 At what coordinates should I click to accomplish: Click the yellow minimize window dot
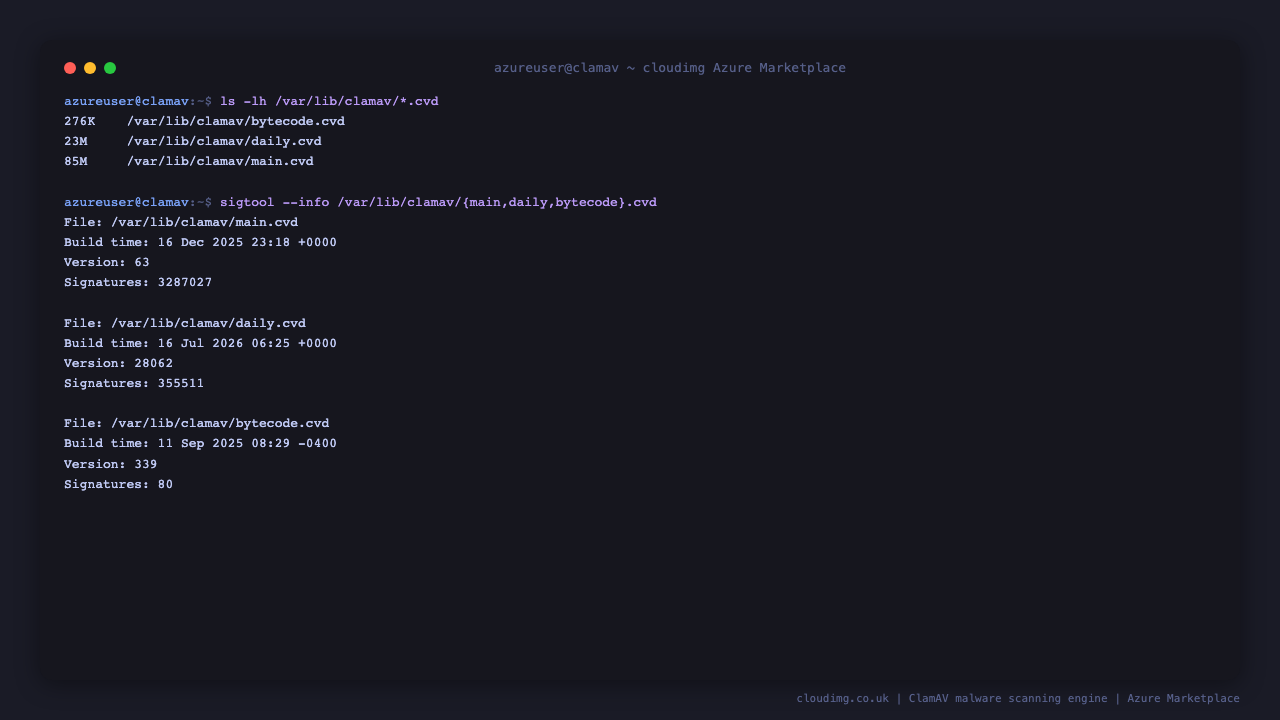(x=90, y=68)
